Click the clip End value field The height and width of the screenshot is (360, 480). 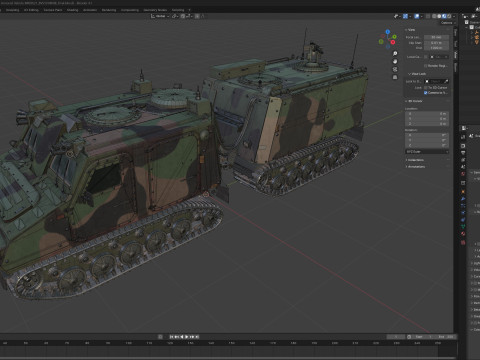coord(436,48)
